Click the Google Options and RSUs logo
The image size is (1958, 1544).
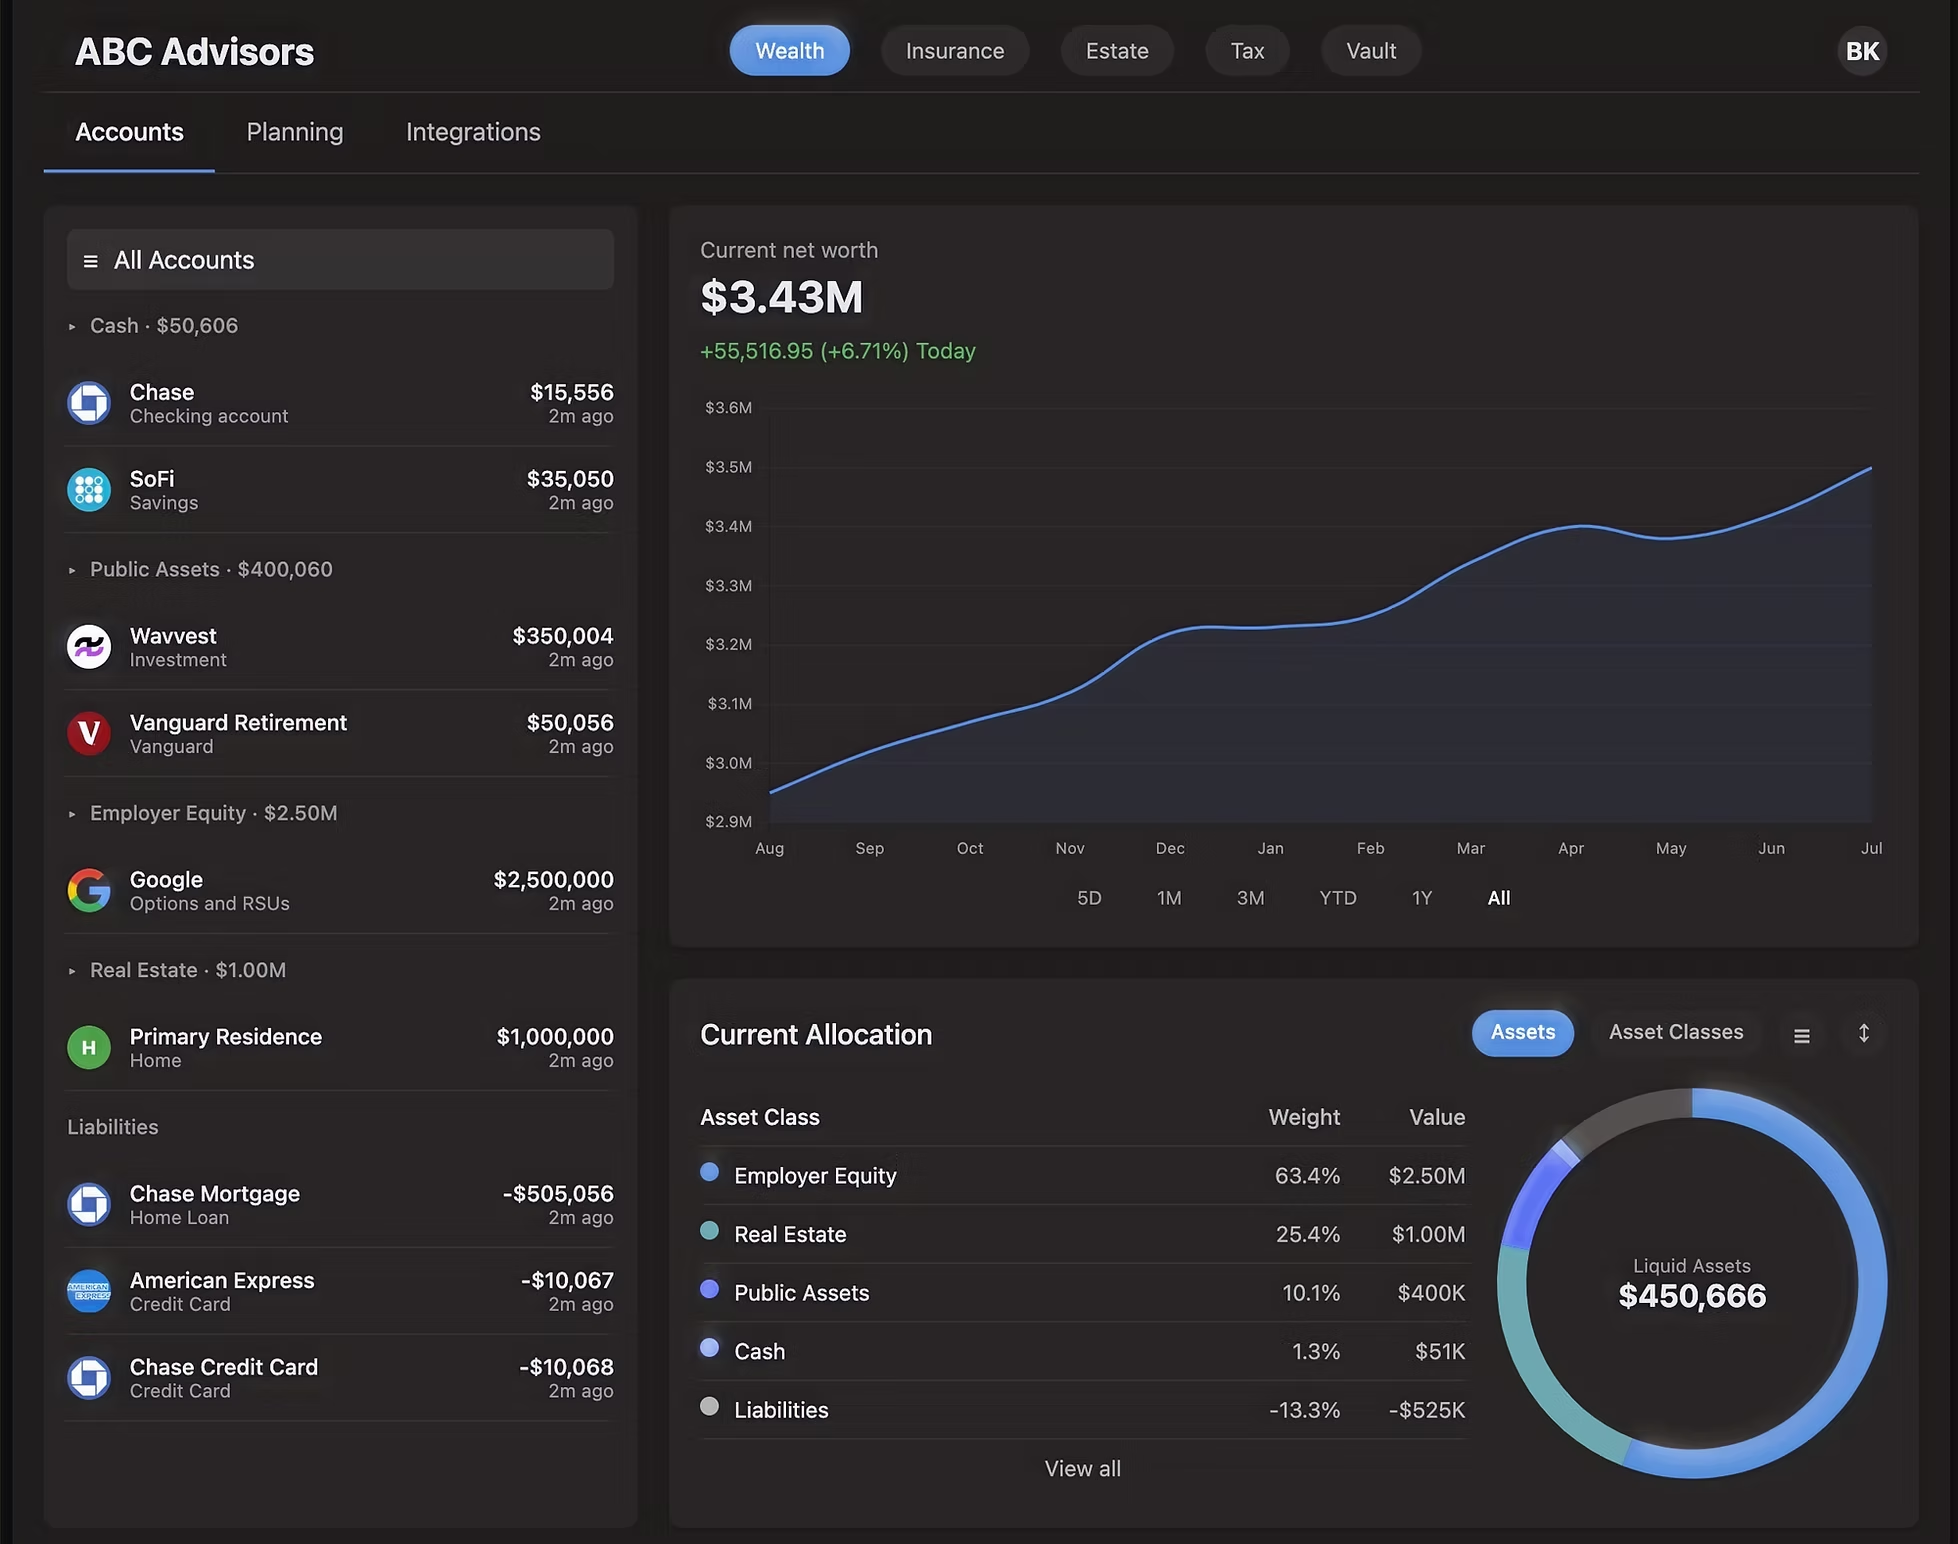[89, 890]
